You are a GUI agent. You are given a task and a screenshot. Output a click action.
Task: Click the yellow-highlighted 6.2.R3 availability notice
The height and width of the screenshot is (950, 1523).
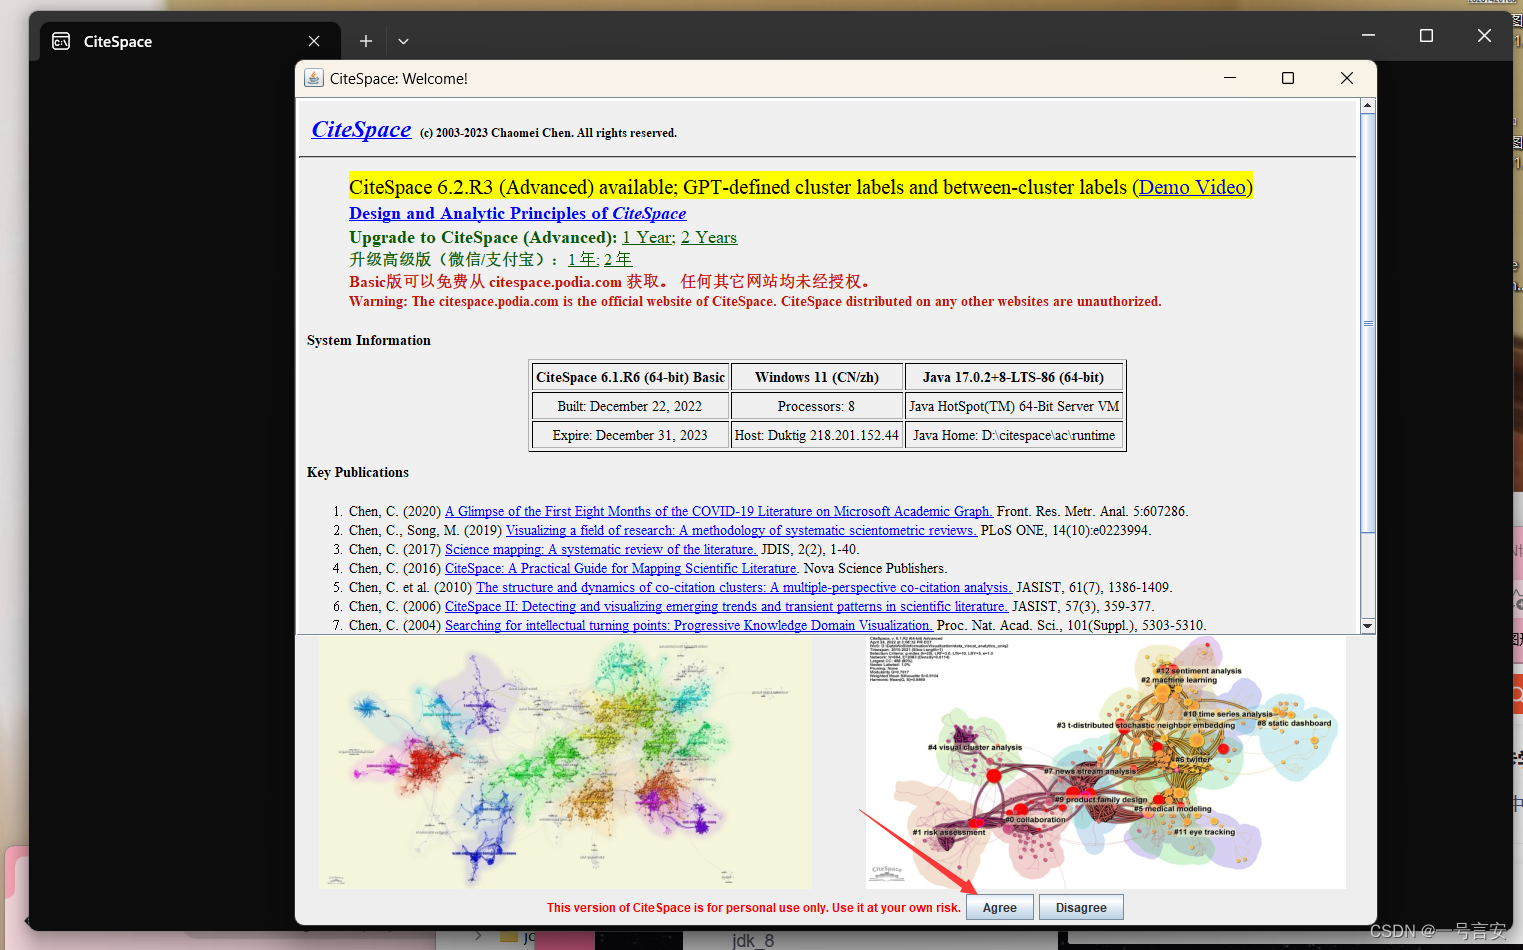[800, 187]
